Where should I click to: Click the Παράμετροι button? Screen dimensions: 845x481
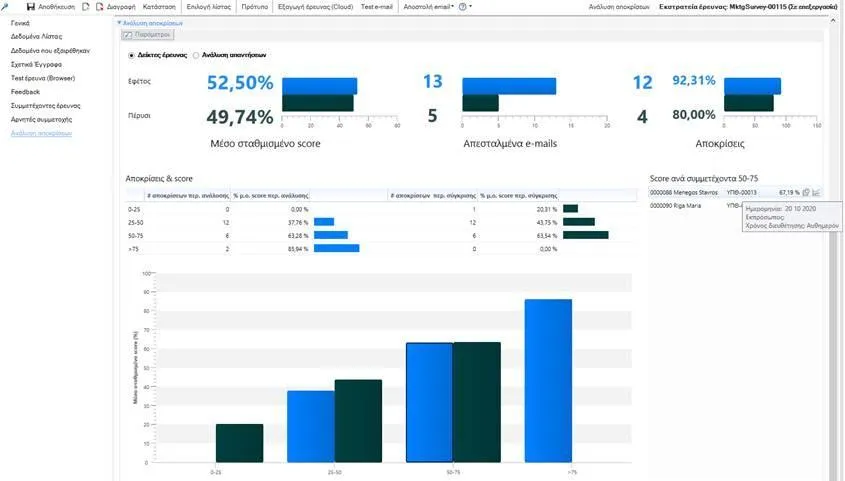click(x=148, y=34)
